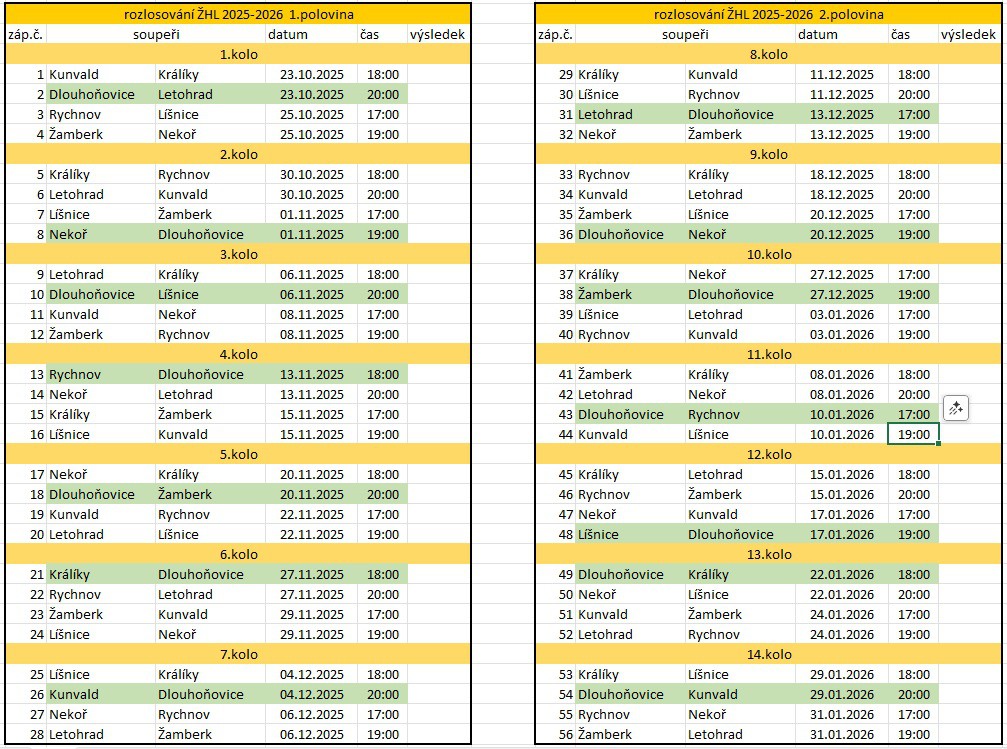Select the "soupeři" header in second-half table
The height and width of the screenshot is (749, 1007).
tap(685, 34)
